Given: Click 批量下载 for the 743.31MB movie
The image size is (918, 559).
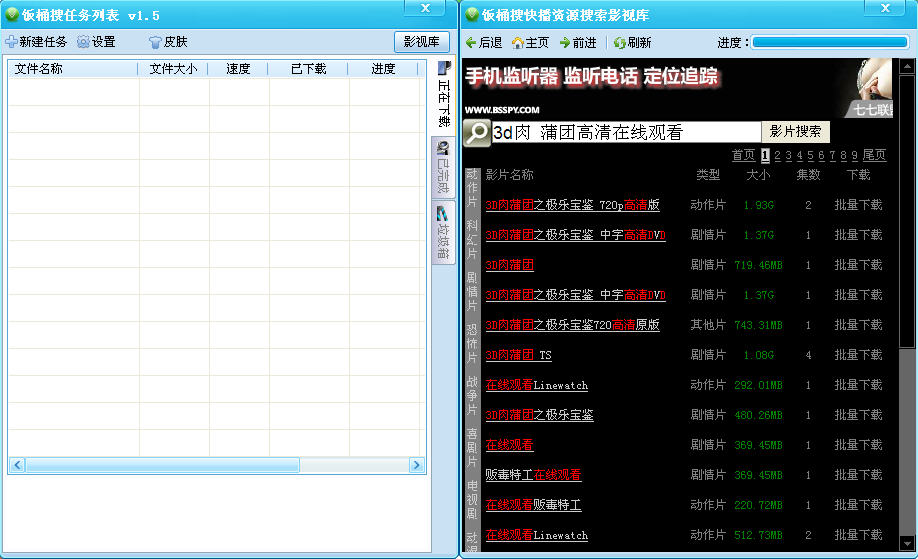Looking at the screenshot, I should click(858, 325).
